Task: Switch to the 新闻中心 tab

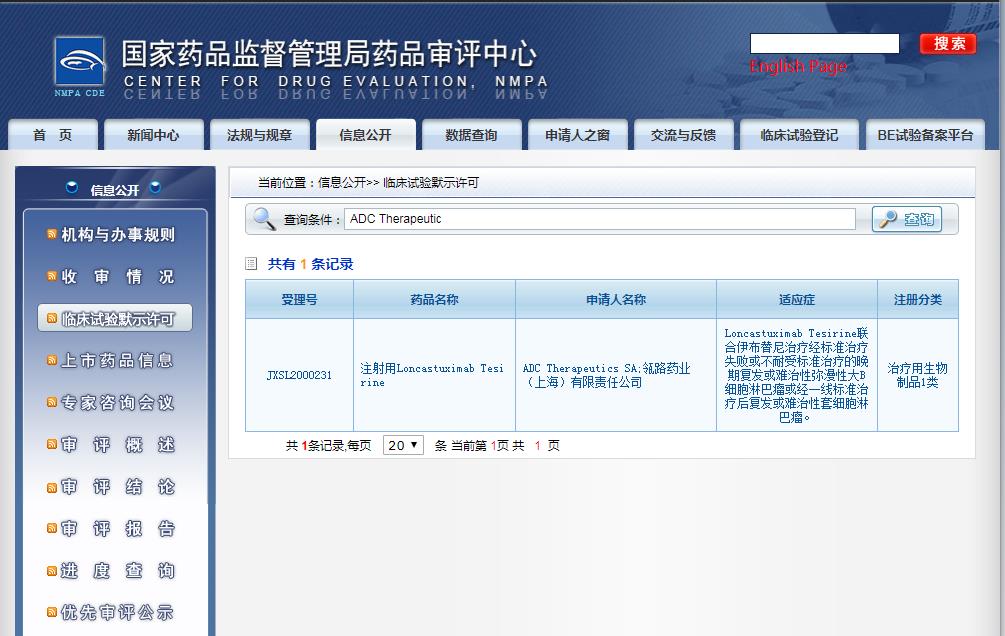Action: tap(154, 135)
